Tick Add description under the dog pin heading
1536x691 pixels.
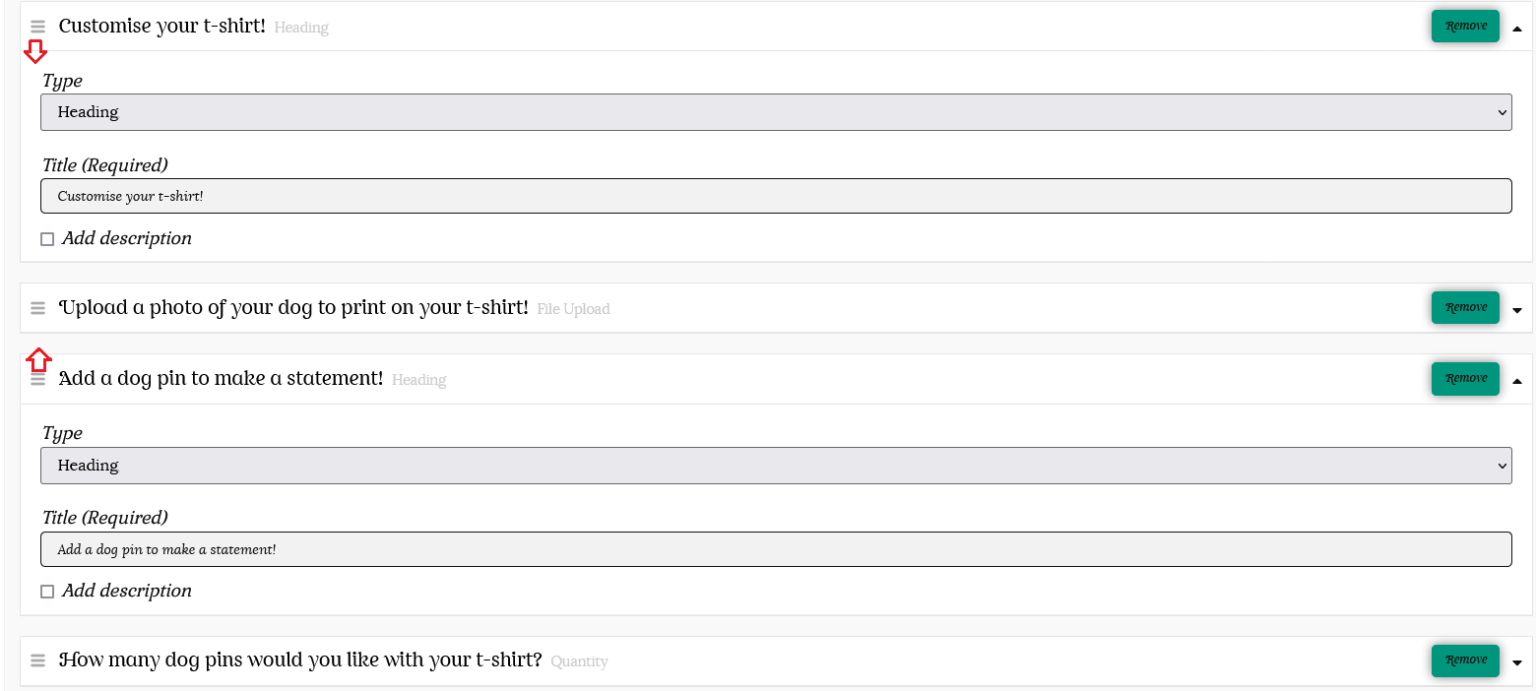(47, 592)
